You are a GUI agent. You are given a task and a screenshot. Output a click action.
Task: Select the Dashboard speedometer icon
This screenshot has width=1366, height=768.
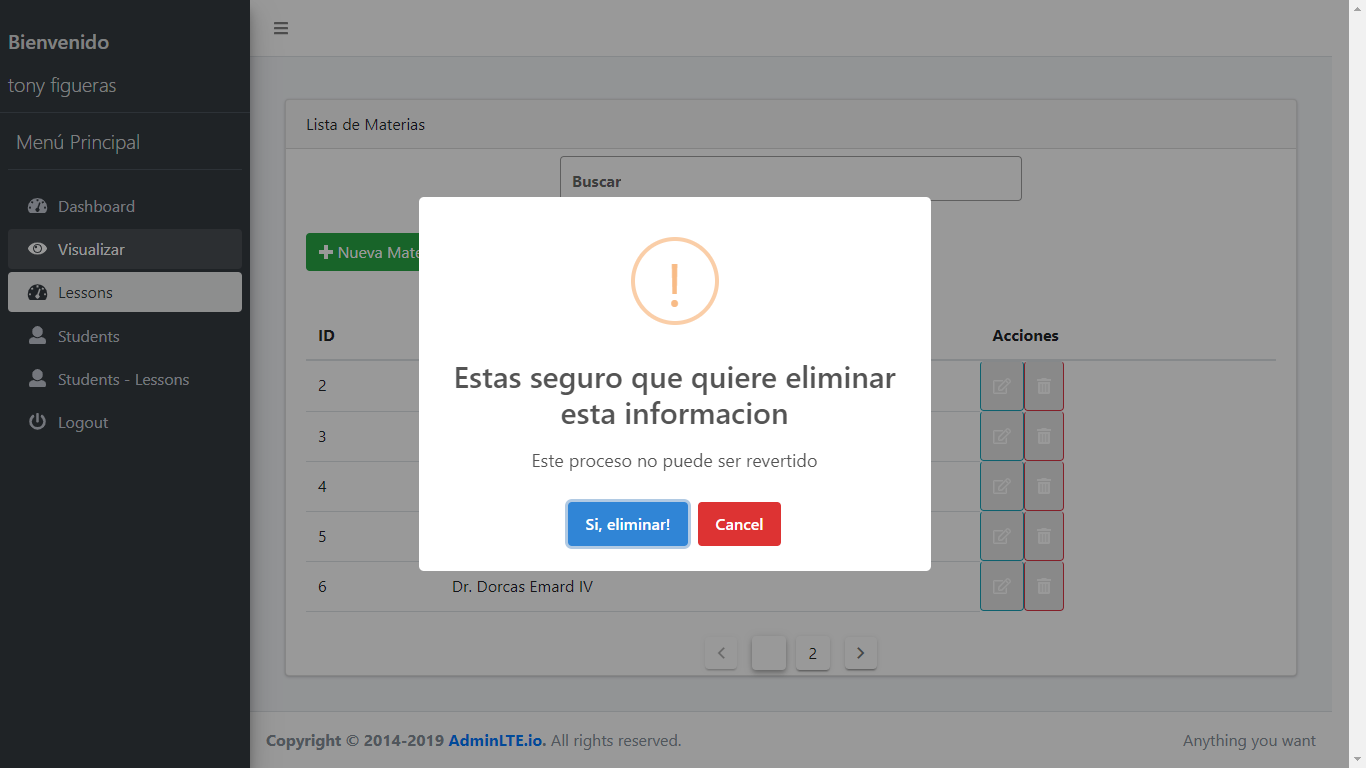(x=38, y=206)
